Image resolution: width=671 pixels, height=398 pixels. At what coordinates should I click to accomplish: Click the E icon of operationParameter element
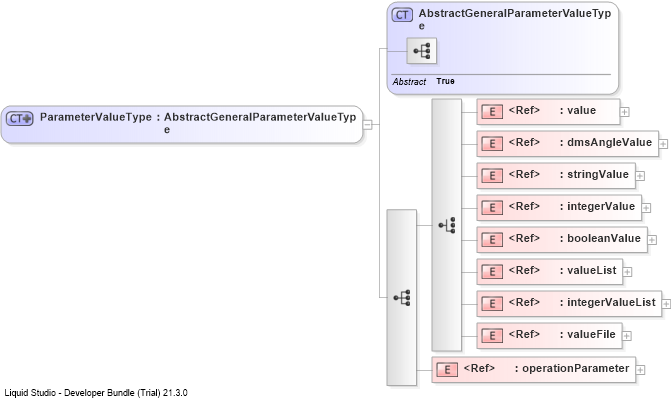click(447, 370)
